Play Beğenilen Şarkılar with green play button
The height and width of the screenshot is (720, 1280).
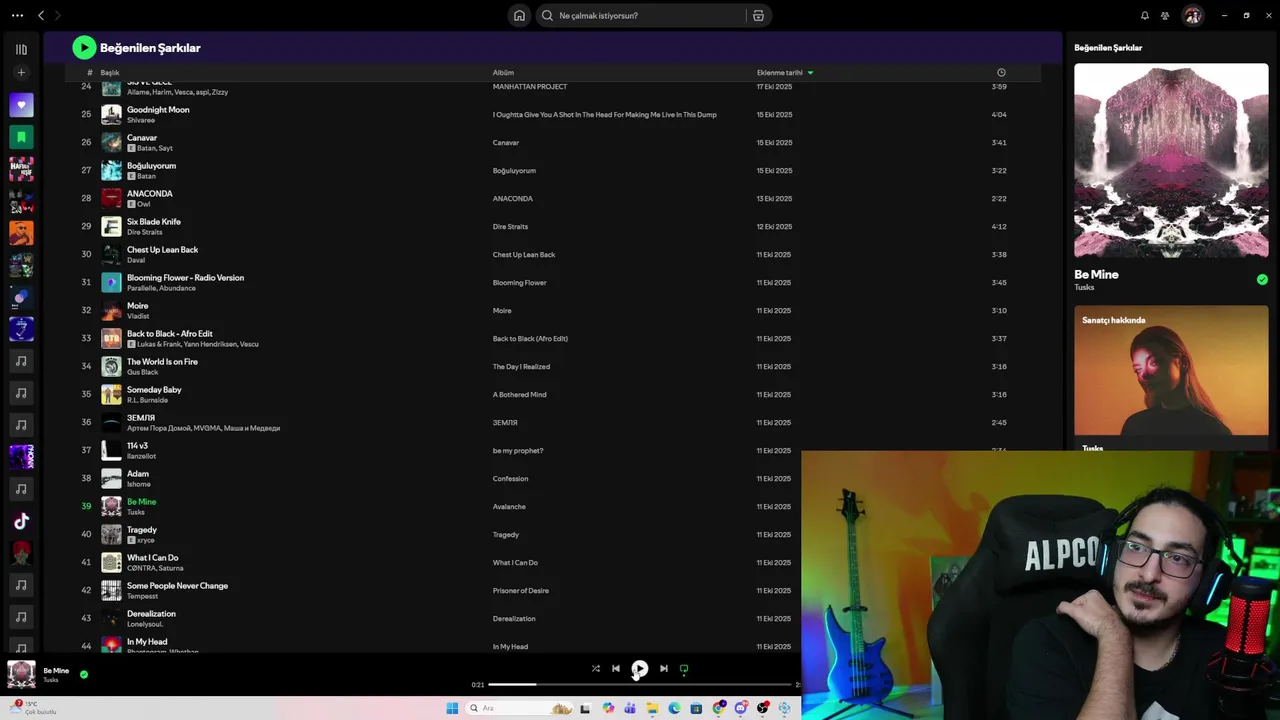pos(84,47)
